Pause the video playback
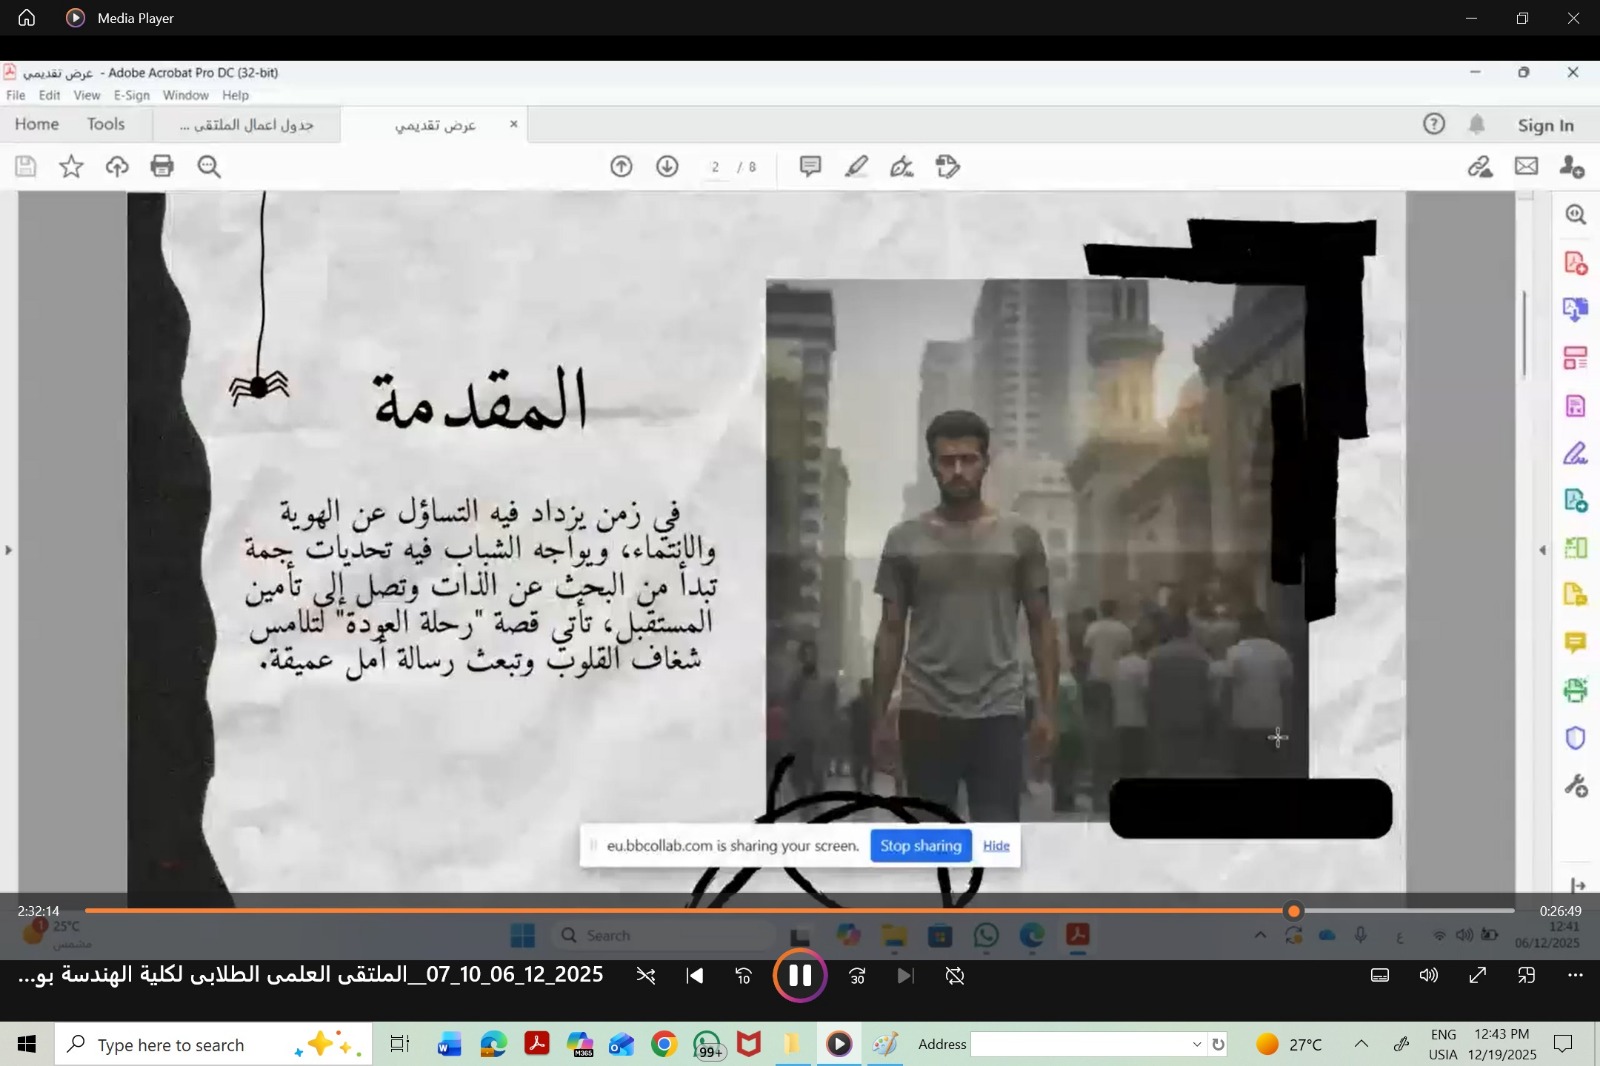 click(799, 976)
